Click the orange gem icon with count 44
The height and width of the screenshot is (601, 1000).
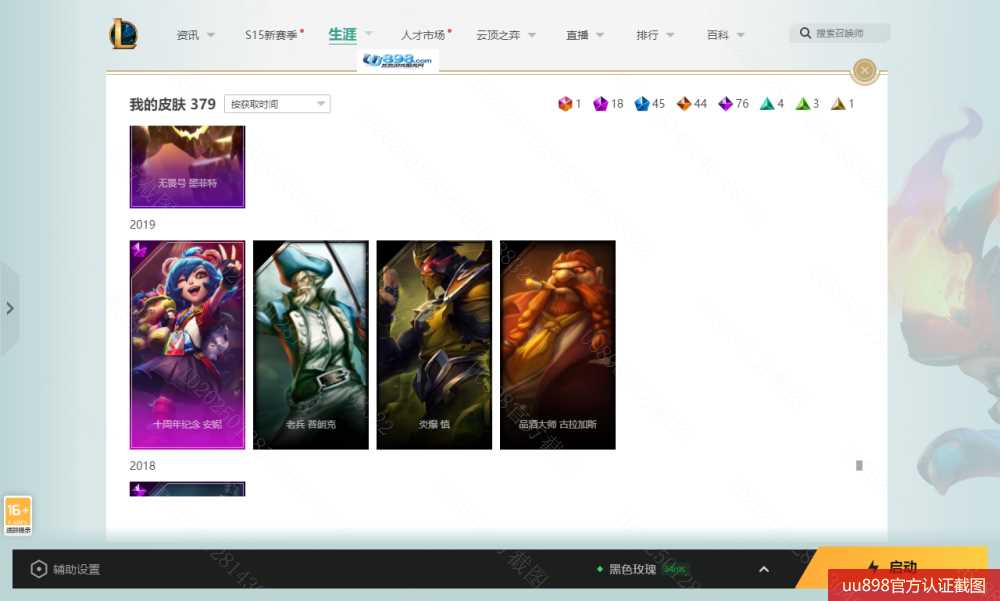tap(684, 103)
